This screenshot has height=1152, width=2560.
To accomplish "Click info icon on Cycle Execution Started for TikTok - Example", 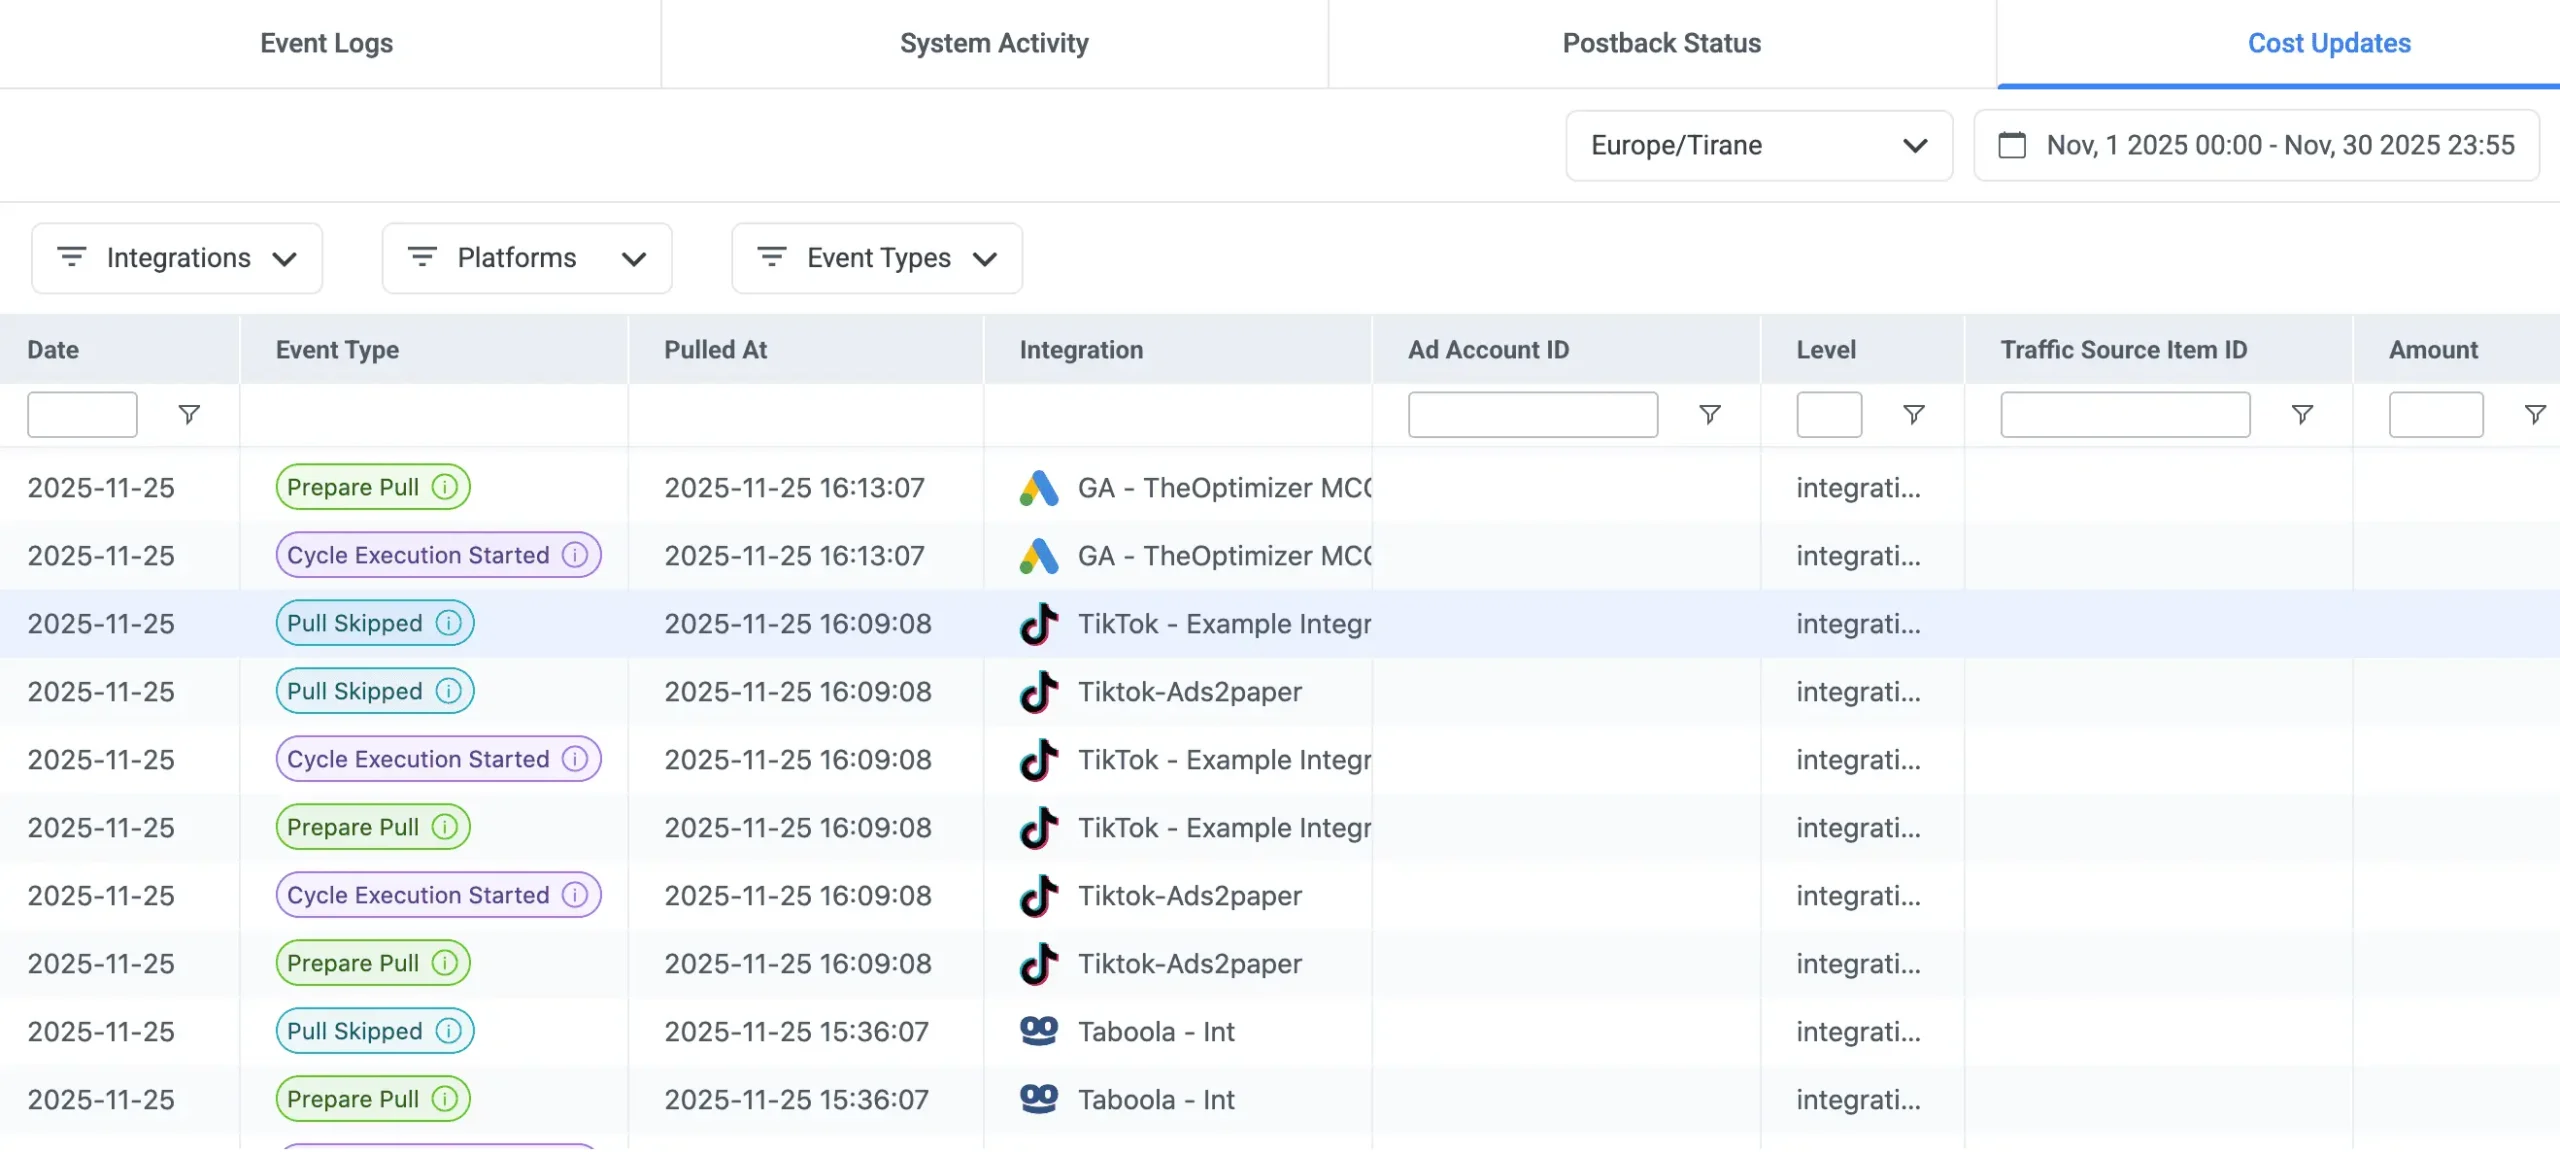I will [x=575, y=759].
